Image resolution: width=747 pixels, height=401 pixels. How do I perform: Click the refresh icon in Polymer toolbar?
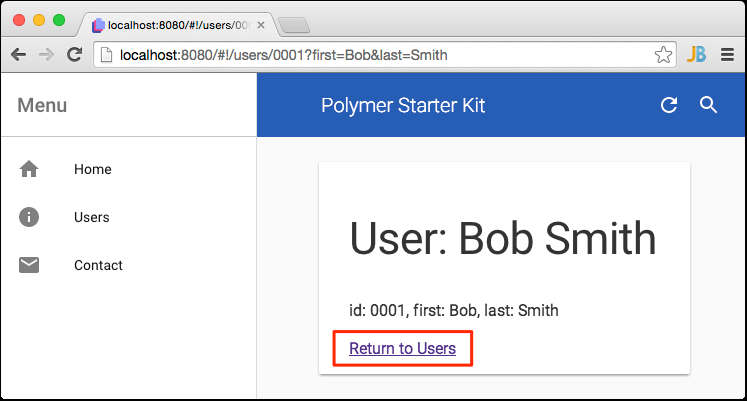pyautogui.click(x=669, y=105)
